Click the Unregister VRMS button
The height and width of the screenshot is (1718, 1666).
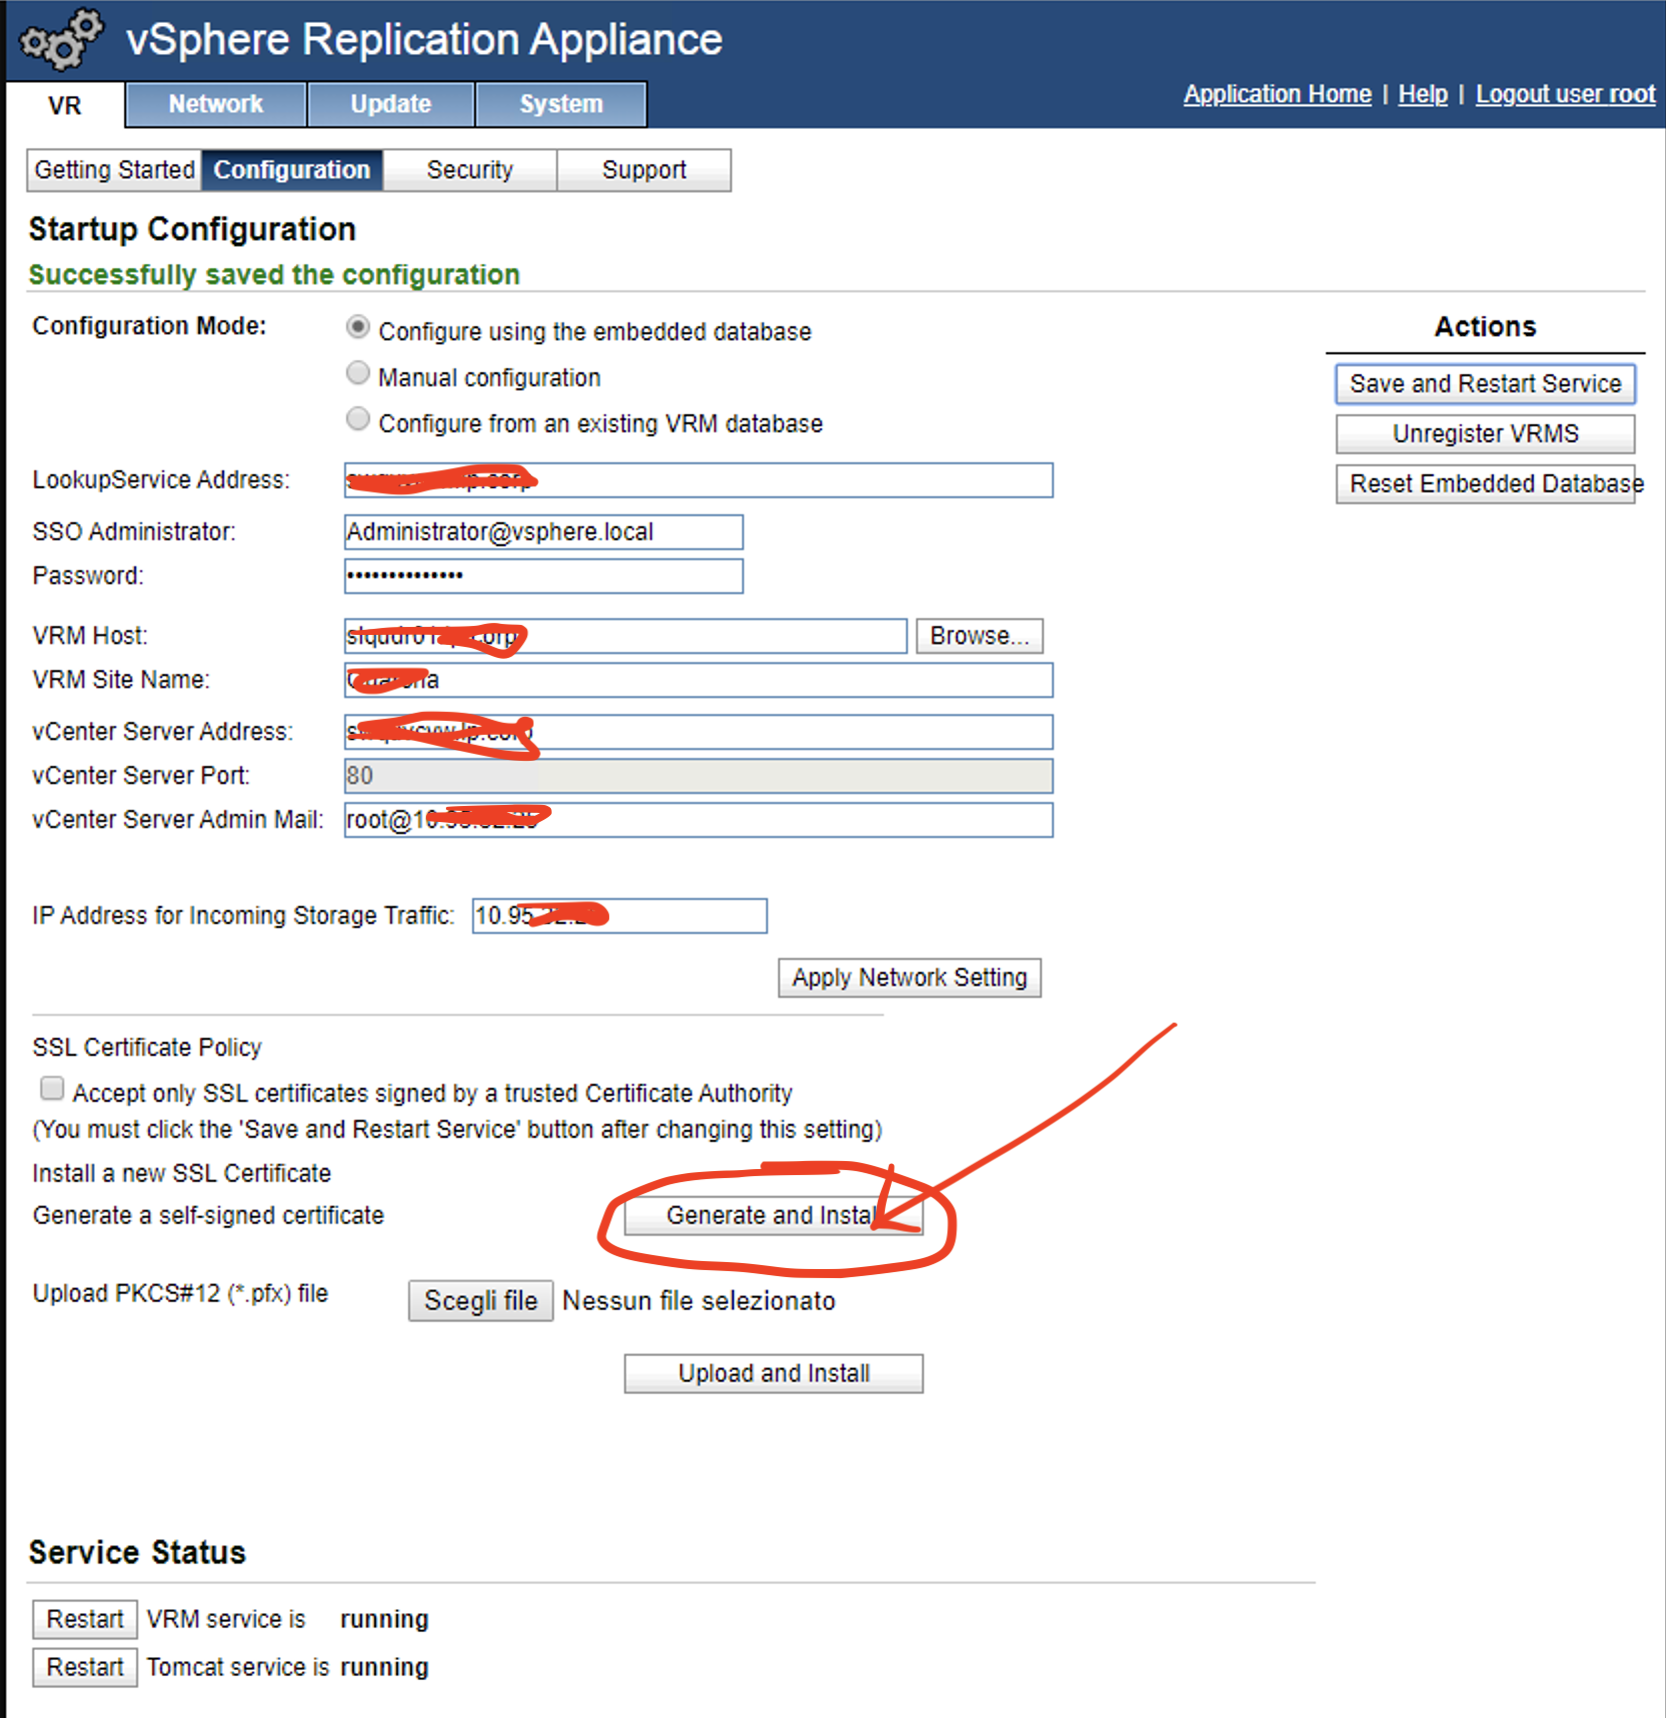[1485, 434]
